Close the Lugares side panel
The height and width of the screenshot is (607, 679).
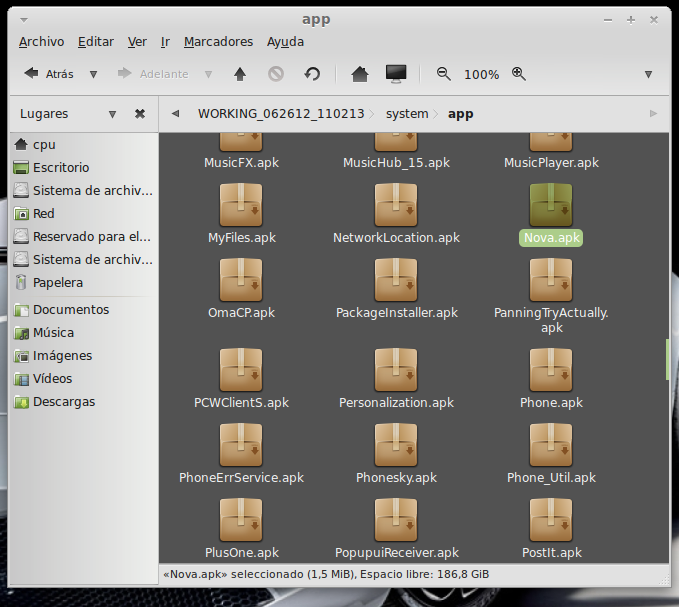point(140,114)
